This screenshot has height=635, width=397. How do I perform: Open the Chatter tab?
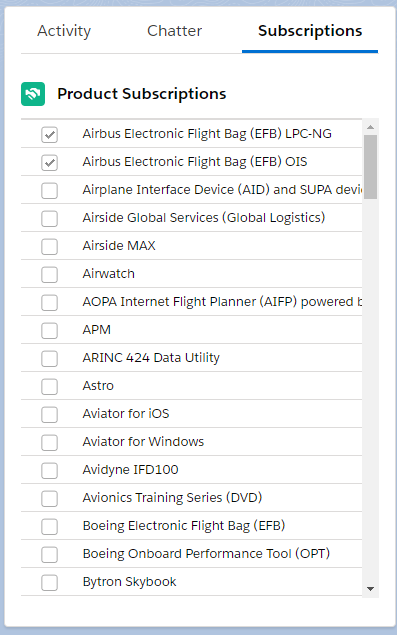(x=175, y=31)
